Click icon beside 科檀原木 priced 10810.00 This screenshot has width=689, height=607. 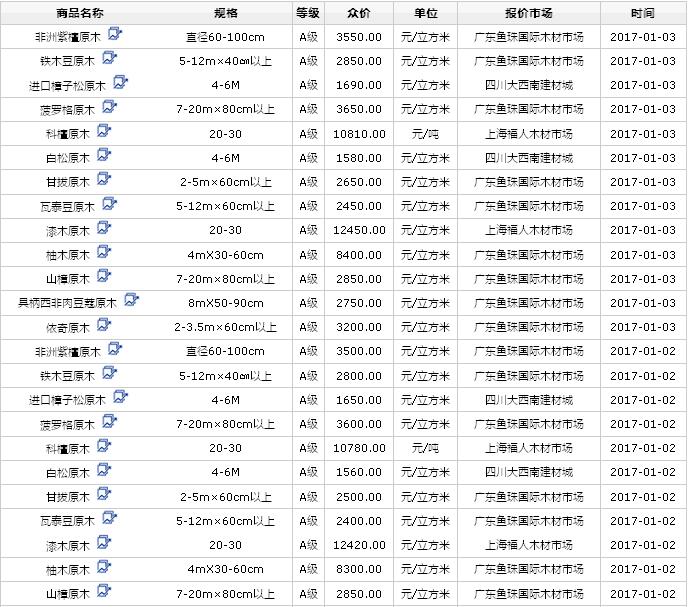104,132
